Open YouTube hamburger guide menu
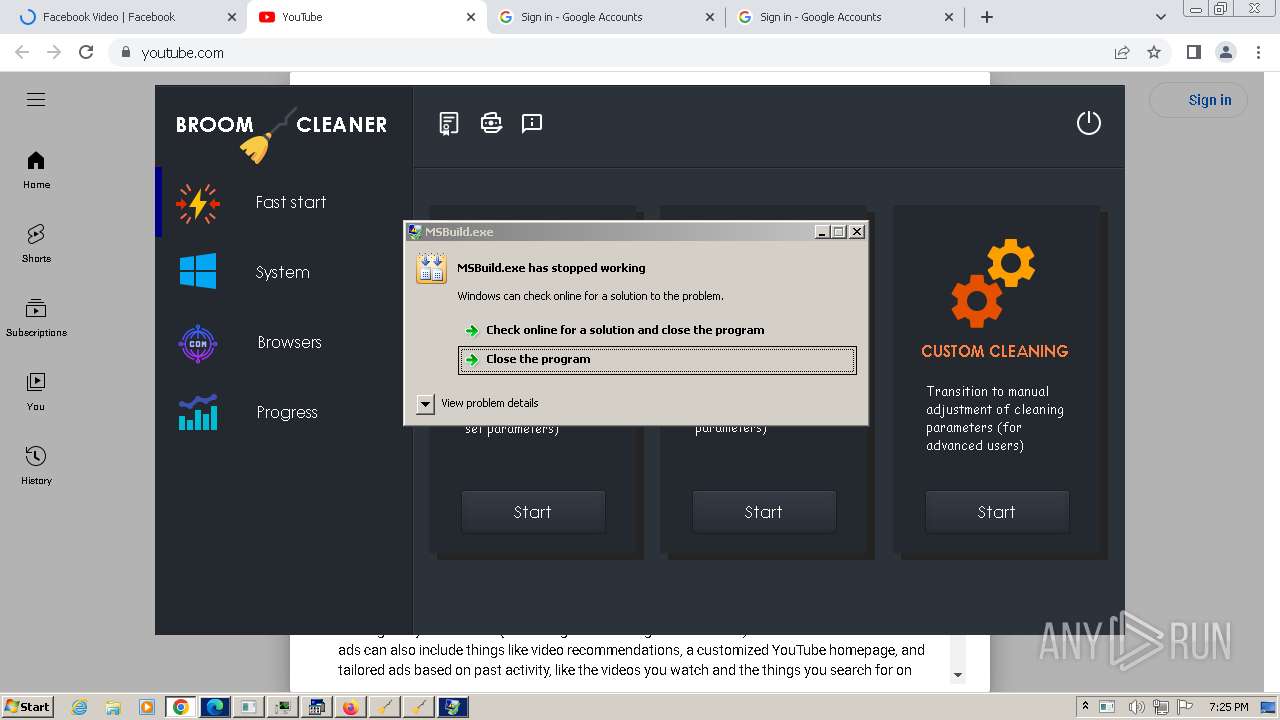Viewport: 1280px width, 720px height. tap(36, 100)
